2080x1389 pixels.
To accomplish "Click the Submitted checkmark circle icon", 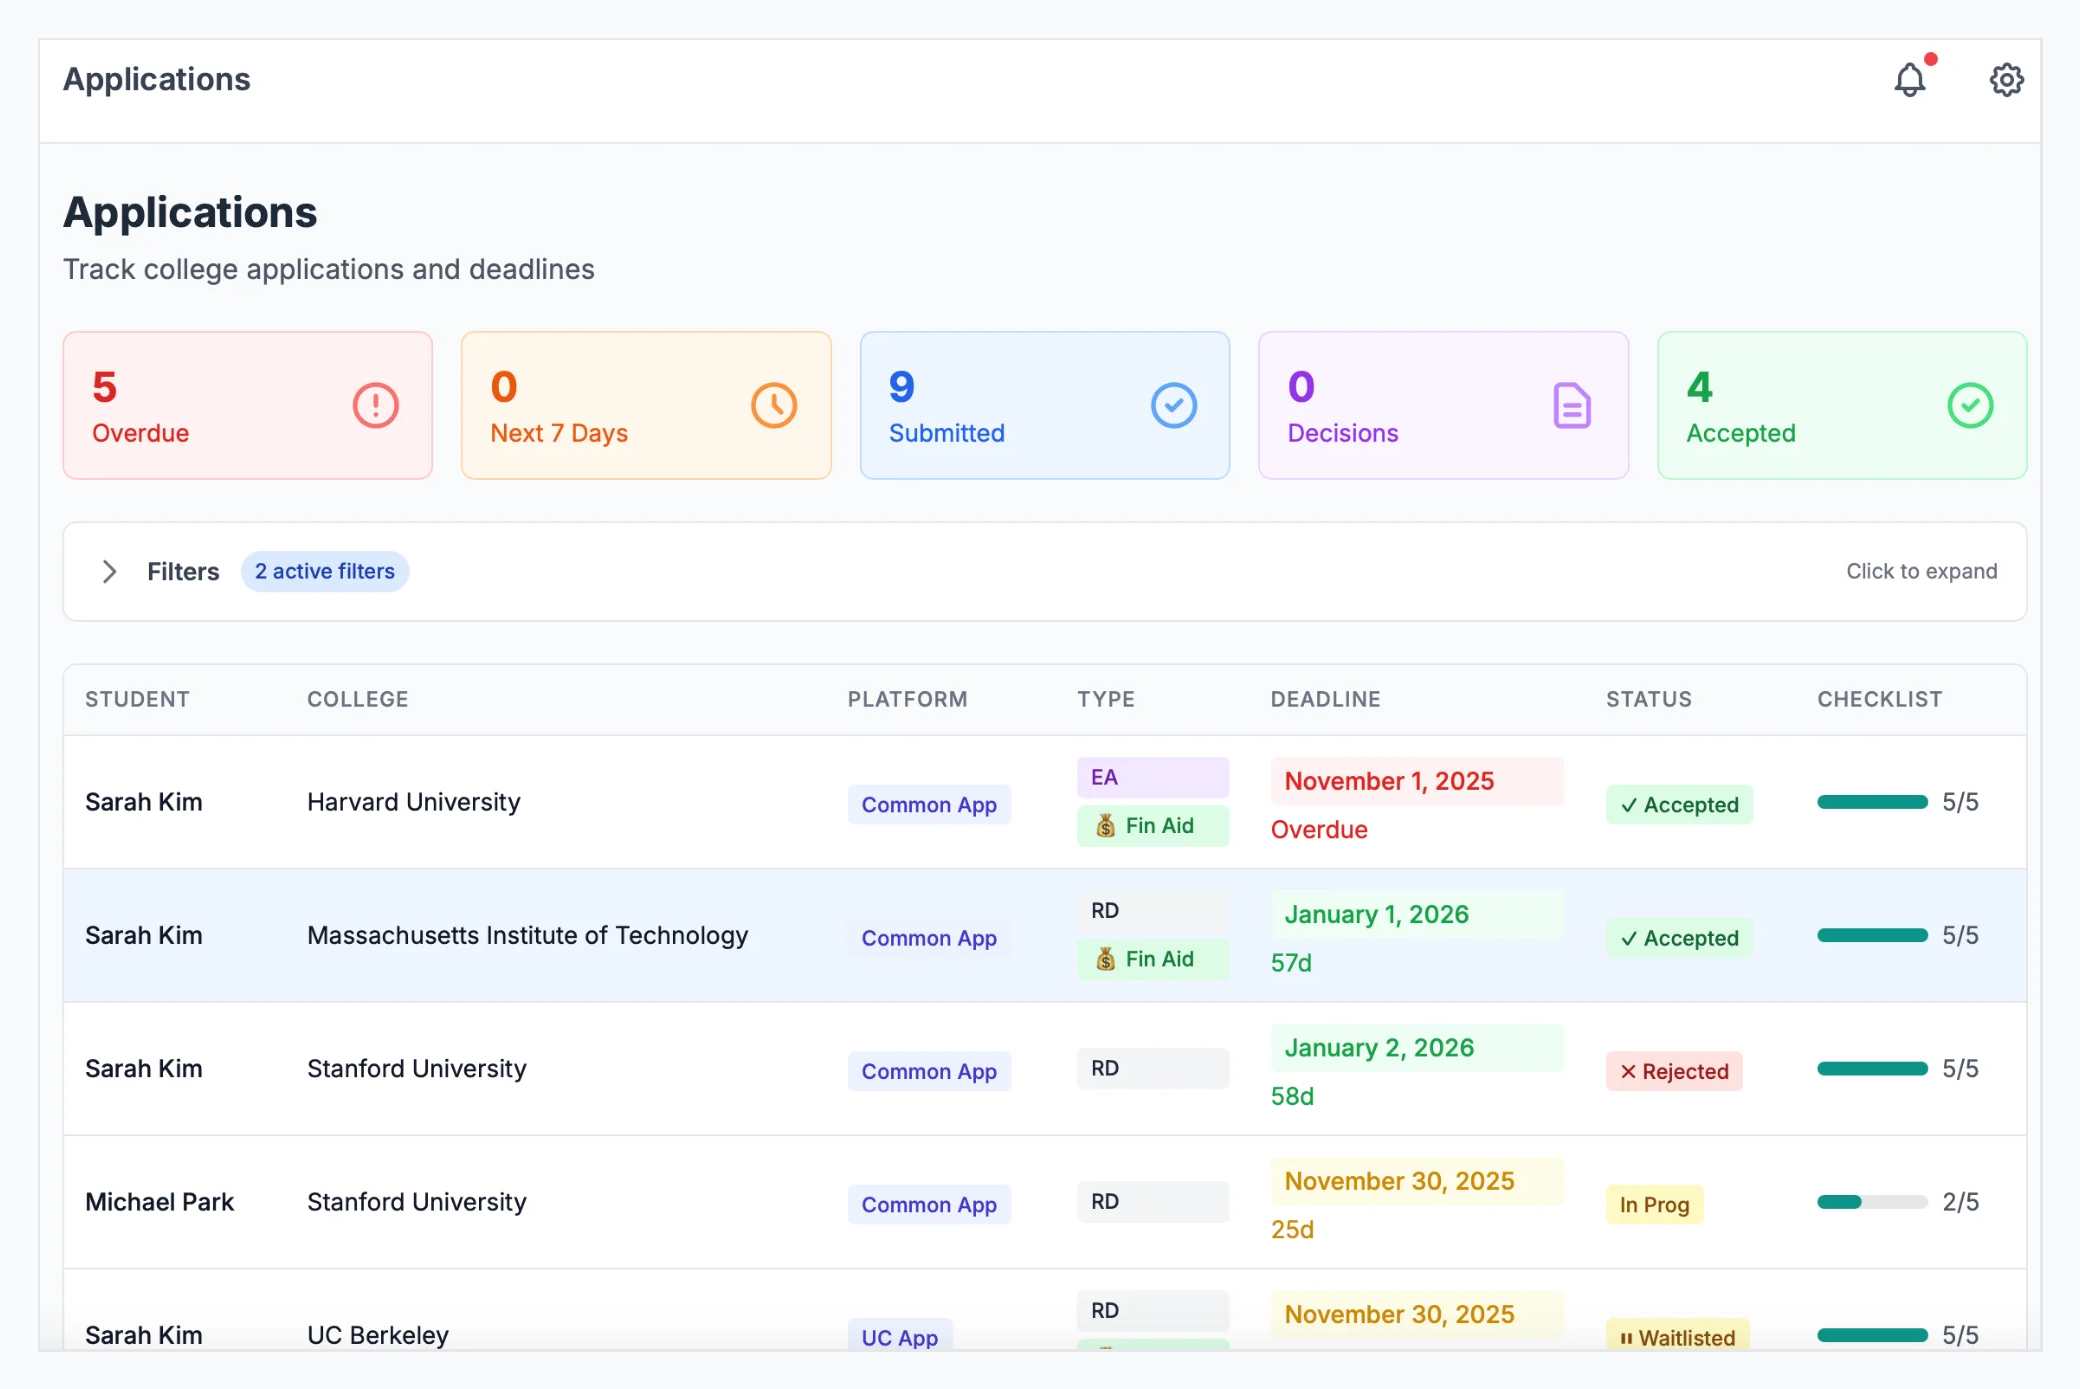I will (x=1174, y=405).
